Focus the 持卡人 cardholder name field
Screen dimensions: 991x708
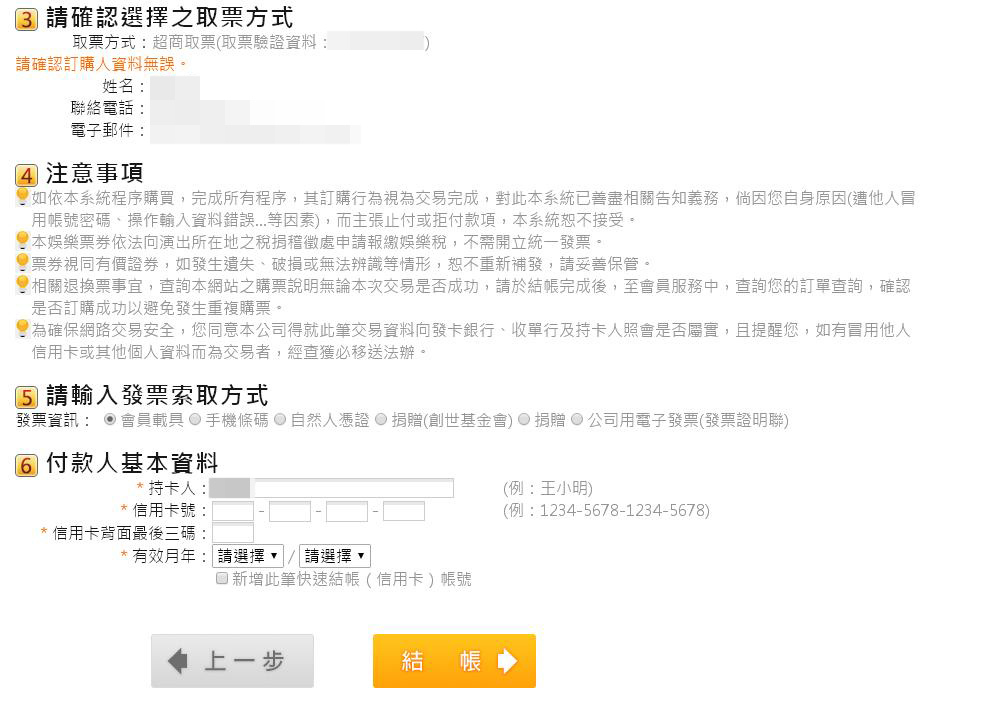[332, 488]
